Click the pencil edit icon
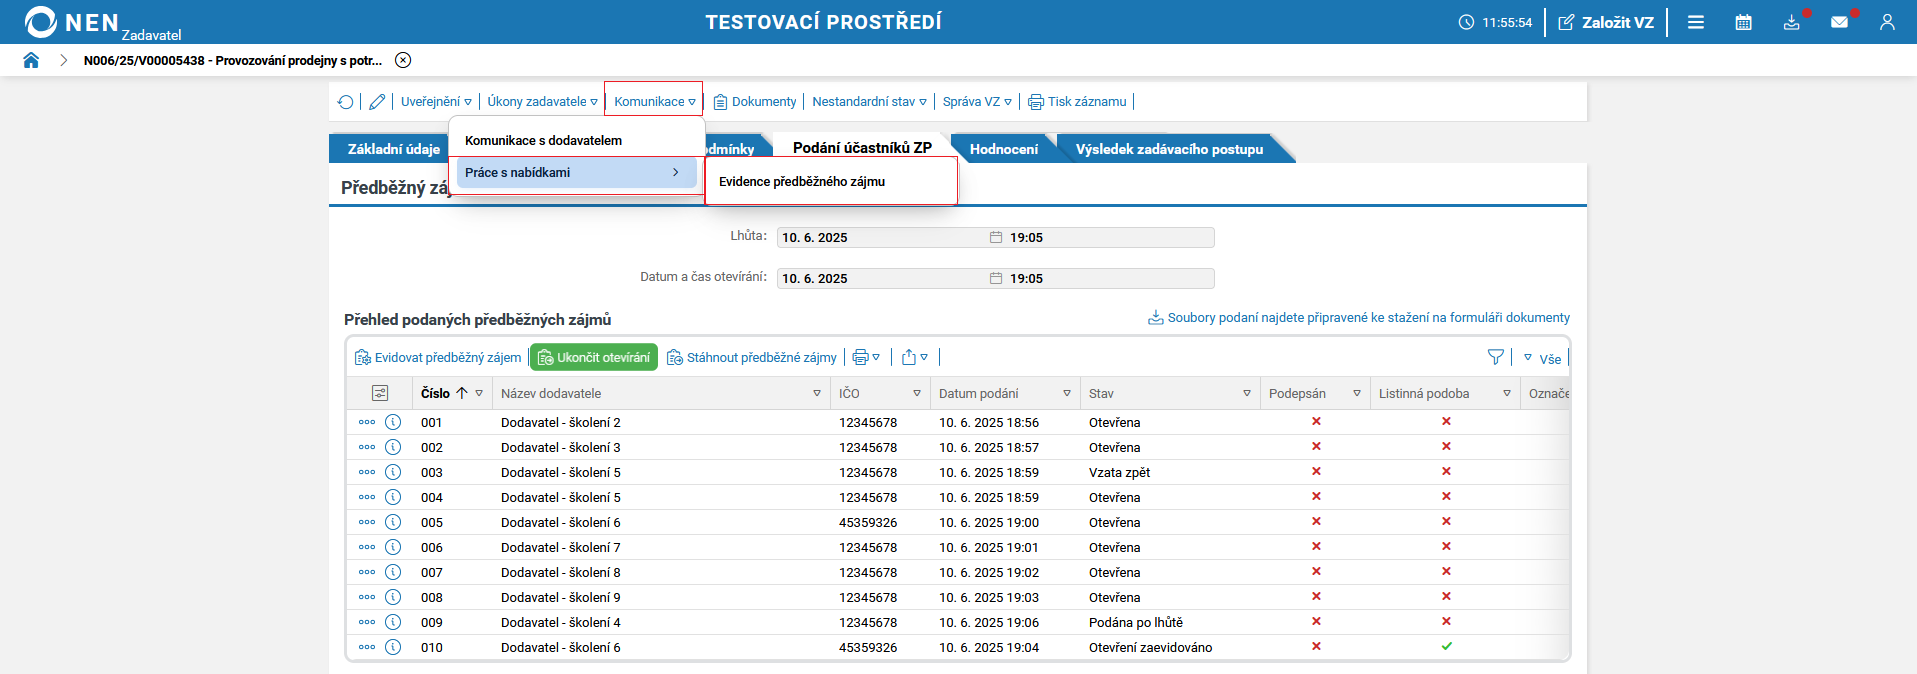This screenshot has height=674, width=1917. point(377,102)
